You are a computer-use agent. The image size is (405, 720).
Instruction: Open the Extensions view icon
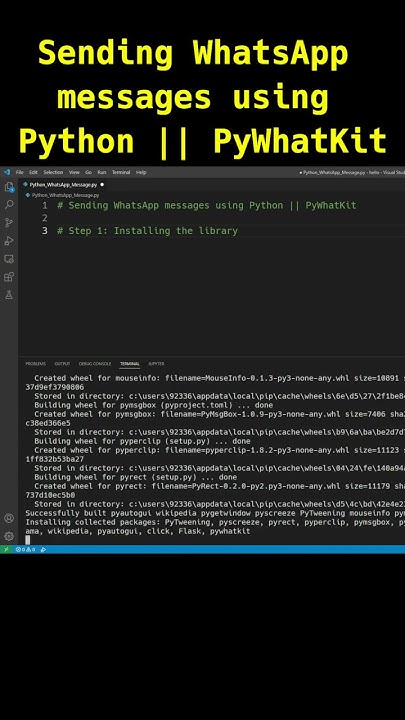click(9, 277)
